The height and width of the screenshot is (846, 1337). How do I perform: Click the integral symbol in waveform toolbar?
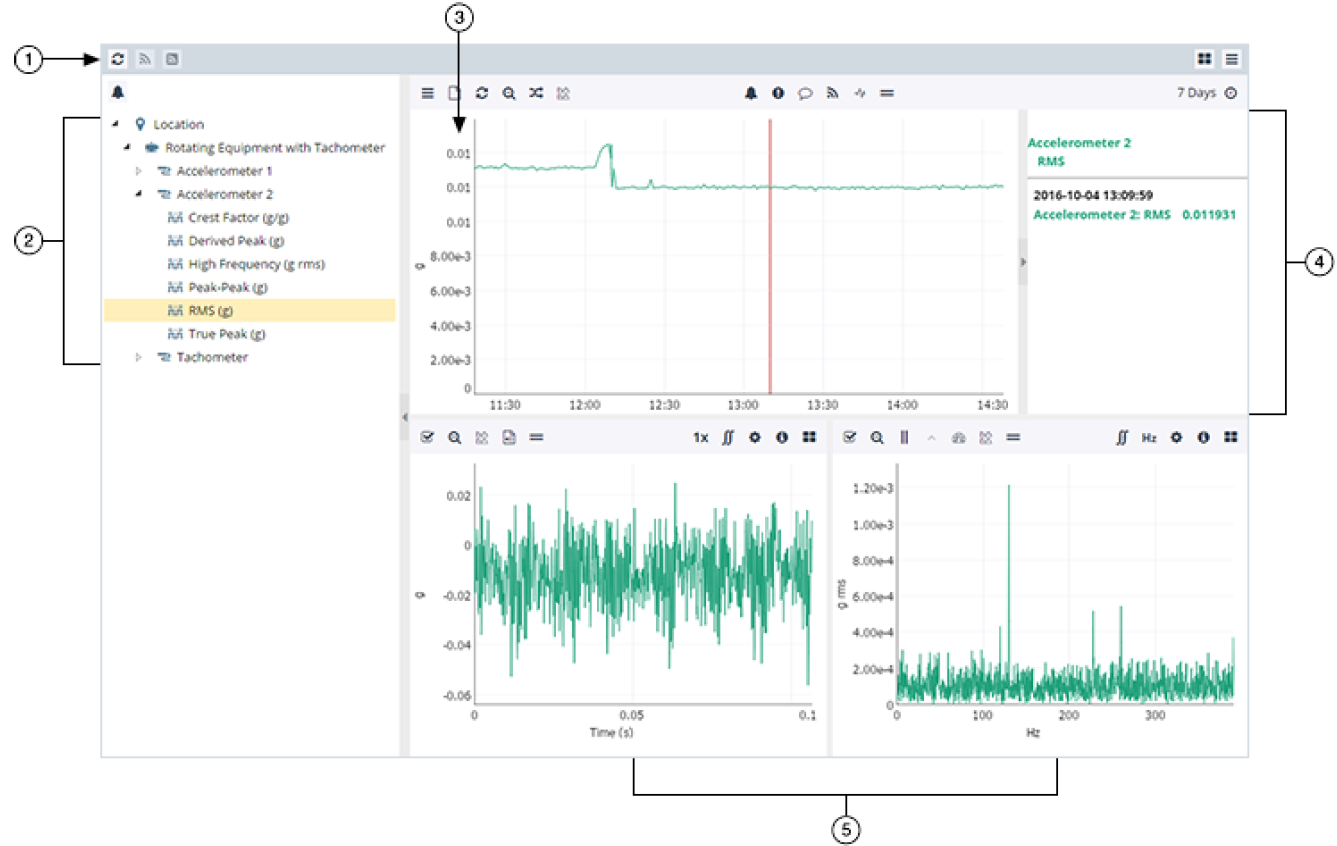click(729, 437)
